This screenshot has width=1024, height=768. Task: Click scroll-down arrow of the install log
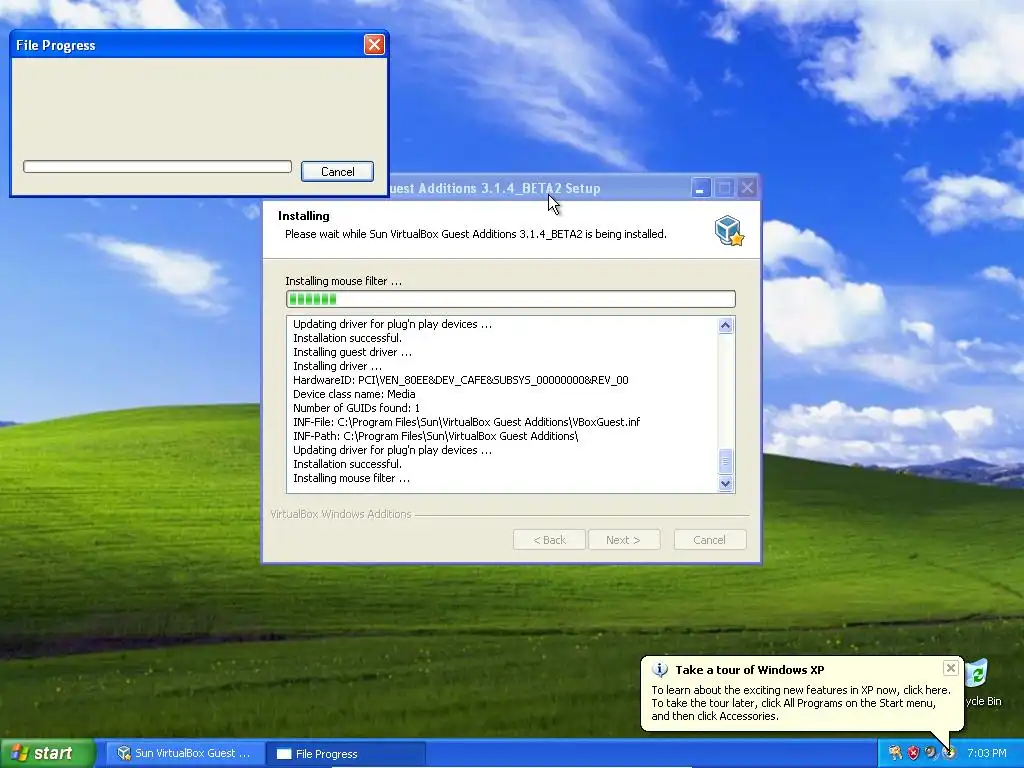(725, 484)
